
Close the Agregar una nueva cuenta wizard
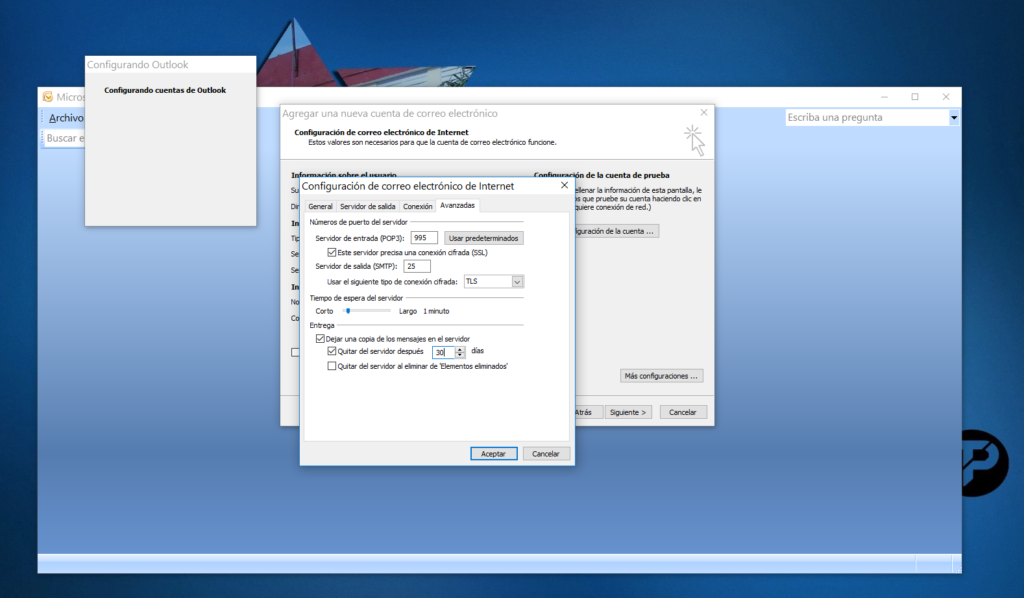coord(704,113)
